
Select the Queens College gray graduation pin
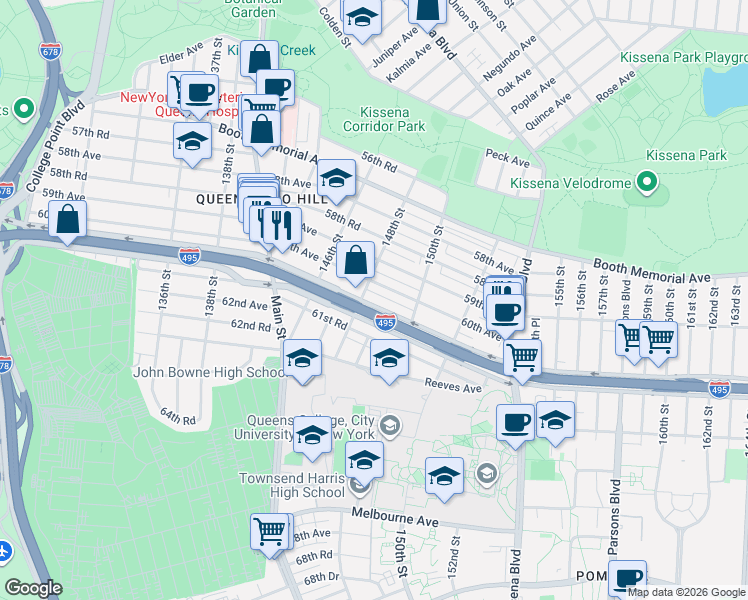[x=391, y=425]
